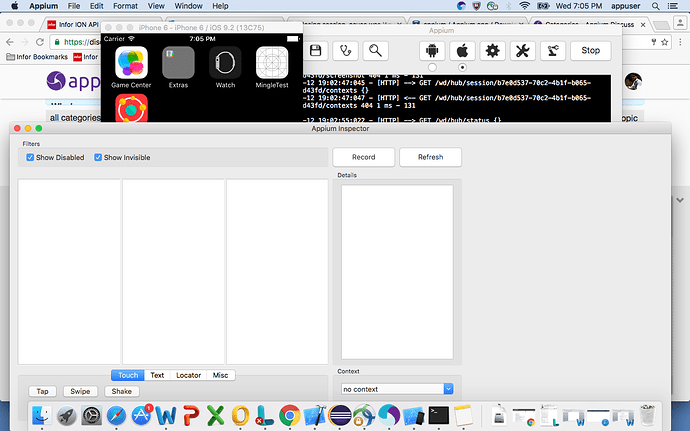
Task: Select the Android platform radio button
Action: pos(432,67)
